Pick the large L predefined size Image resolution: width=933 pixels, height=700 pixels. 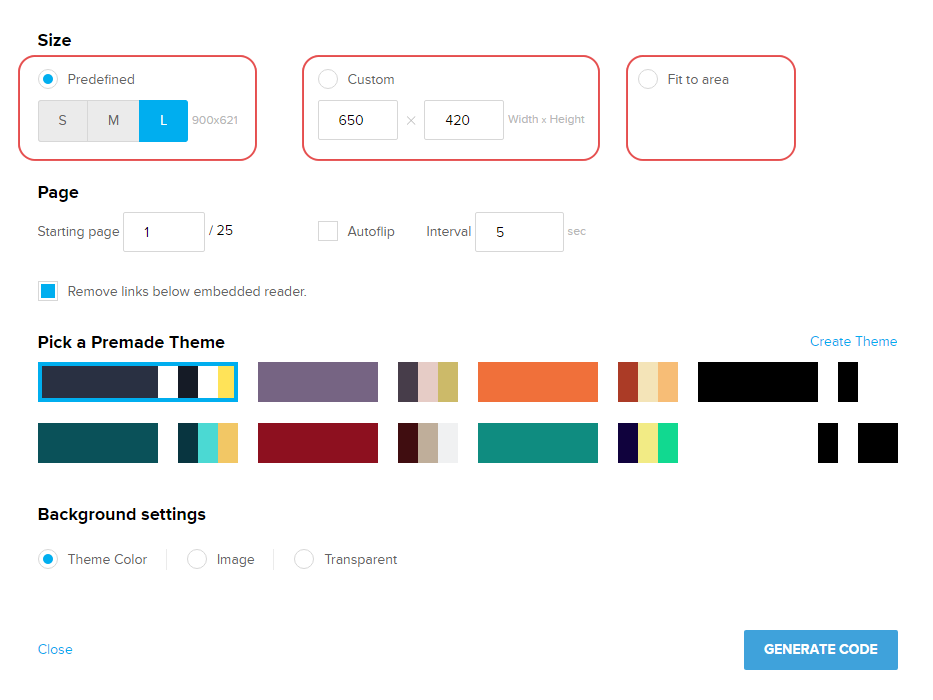point(163,121)
